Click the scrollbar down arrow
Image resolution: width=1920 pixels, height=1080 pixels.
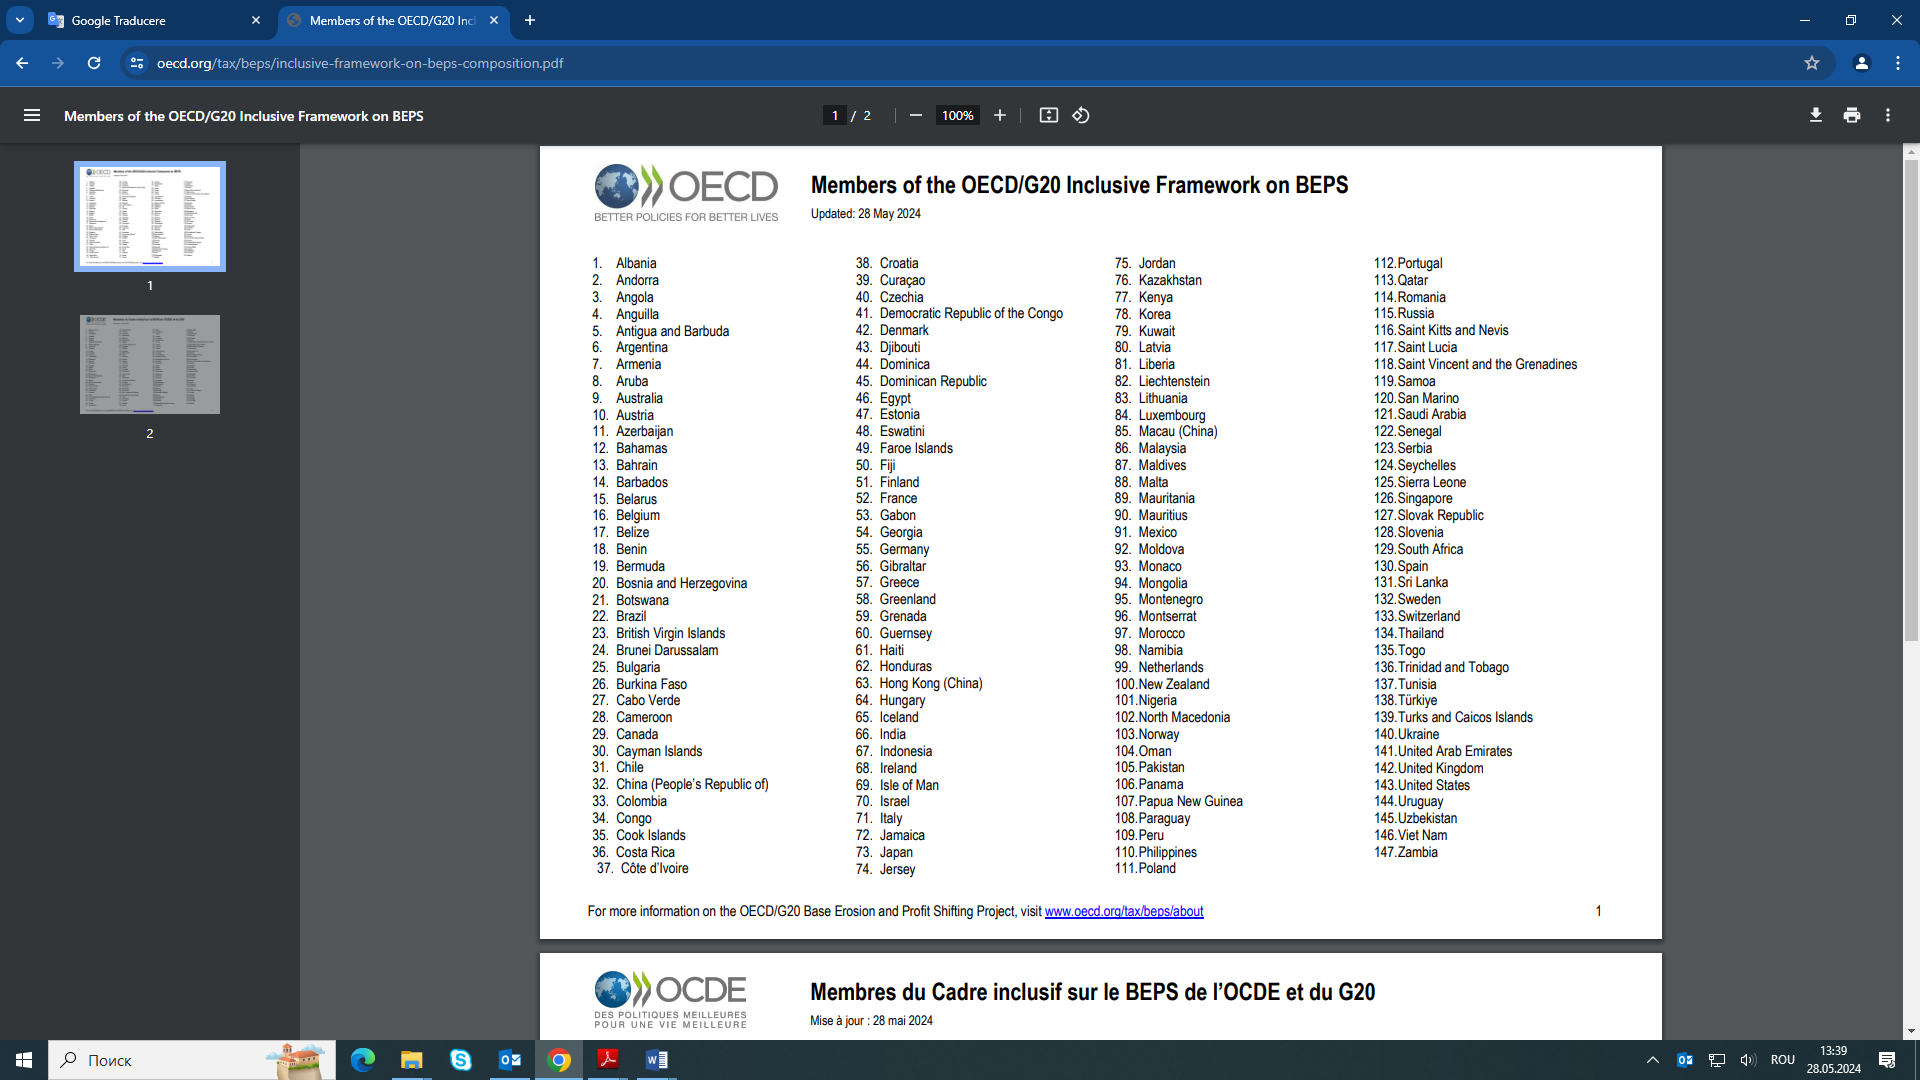point(1911,1031)
